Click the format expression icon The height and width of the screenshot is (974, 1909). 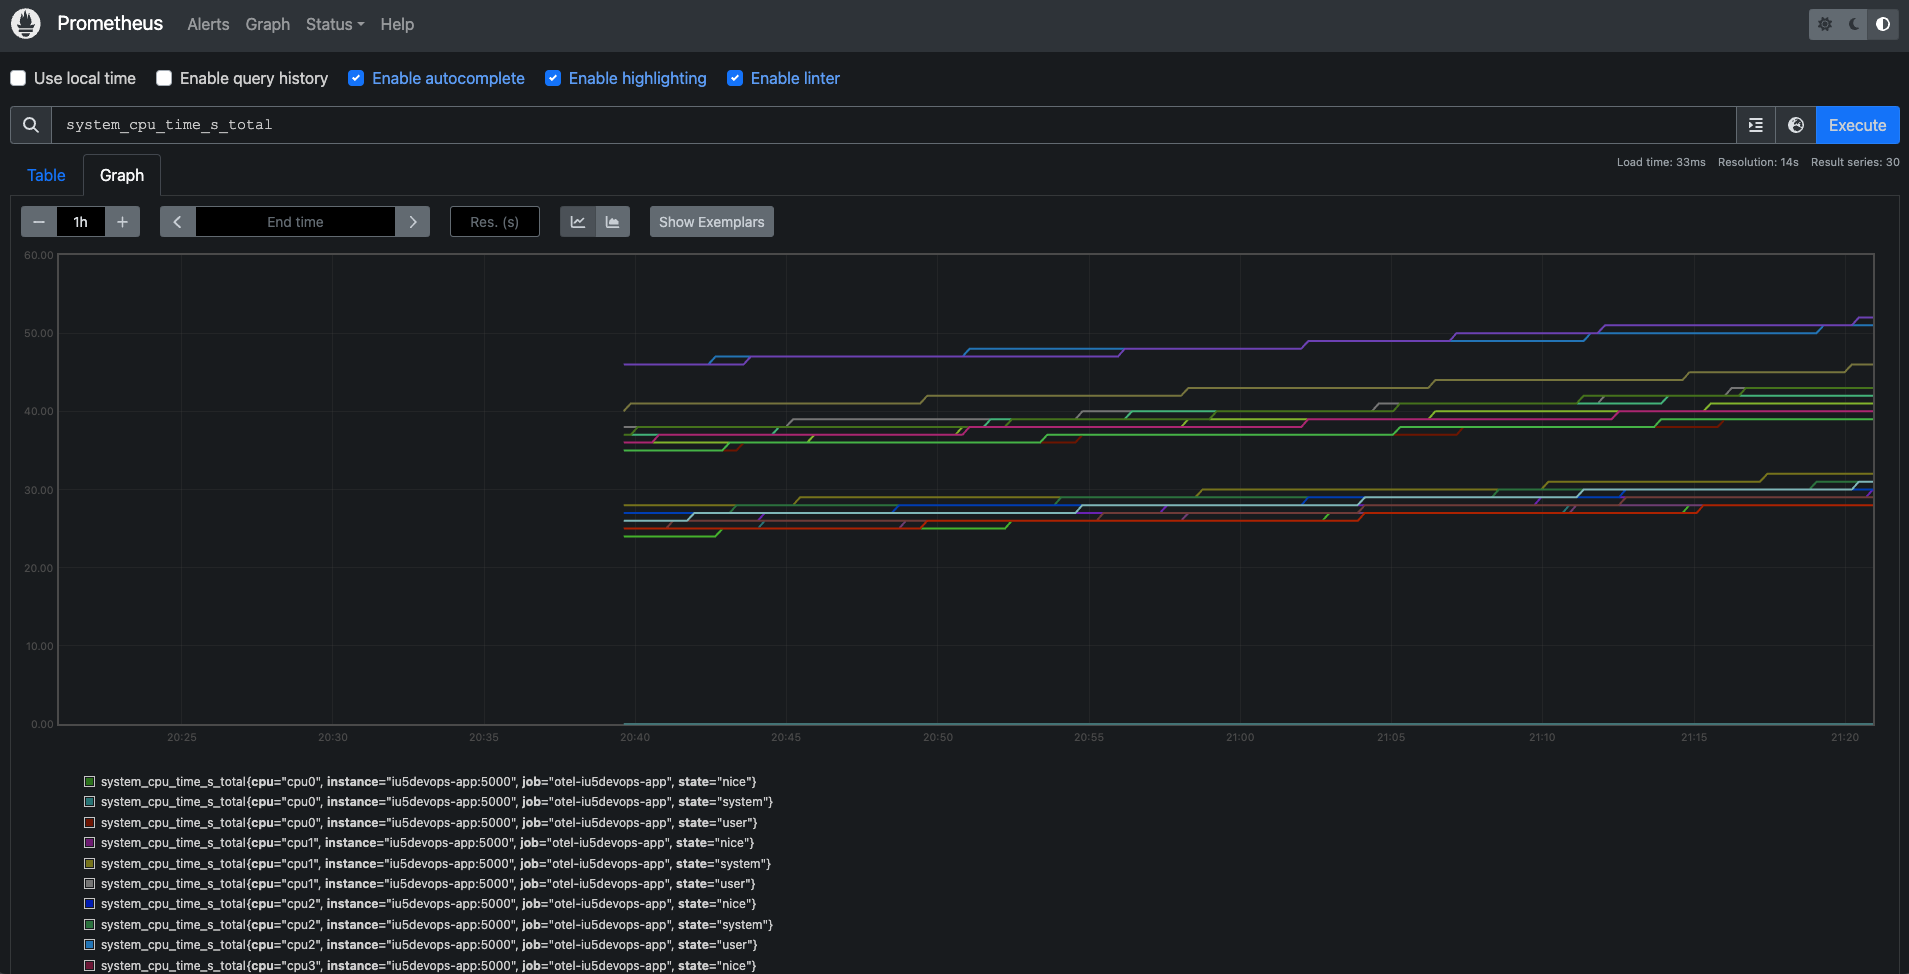pos(1756,125)
